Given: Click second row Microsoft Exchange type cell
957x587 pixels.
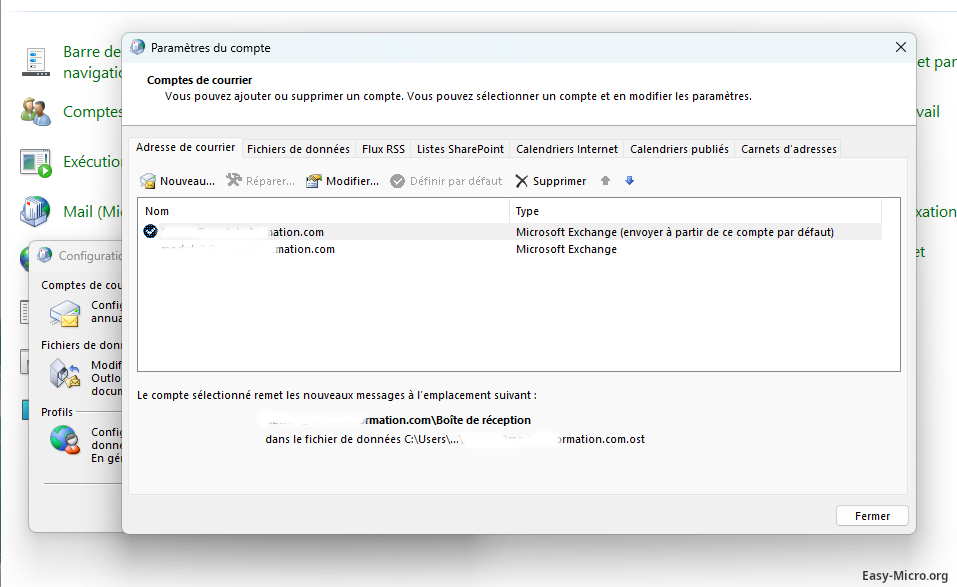Looking at the screenshot, I should tap(566, 249).
